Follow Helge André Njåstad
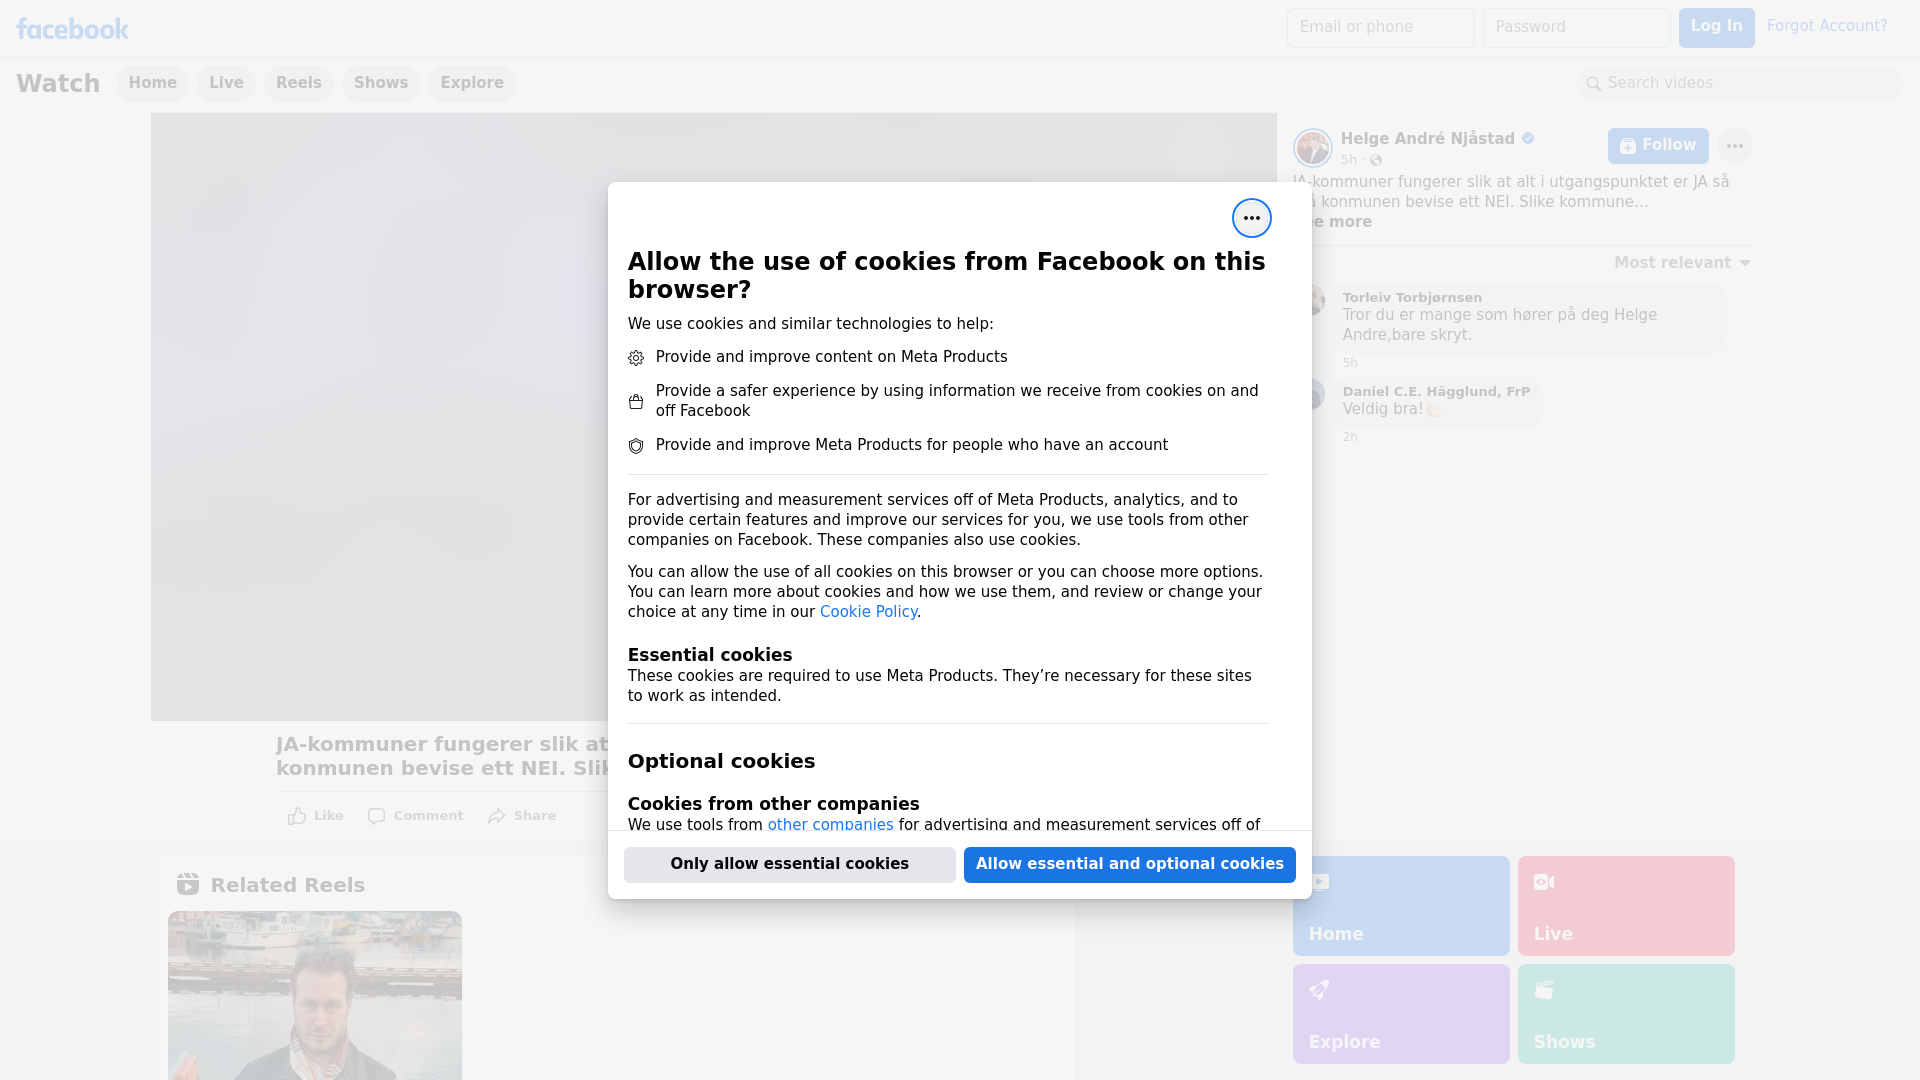 pyautogui.click(x=1658, y=146)
